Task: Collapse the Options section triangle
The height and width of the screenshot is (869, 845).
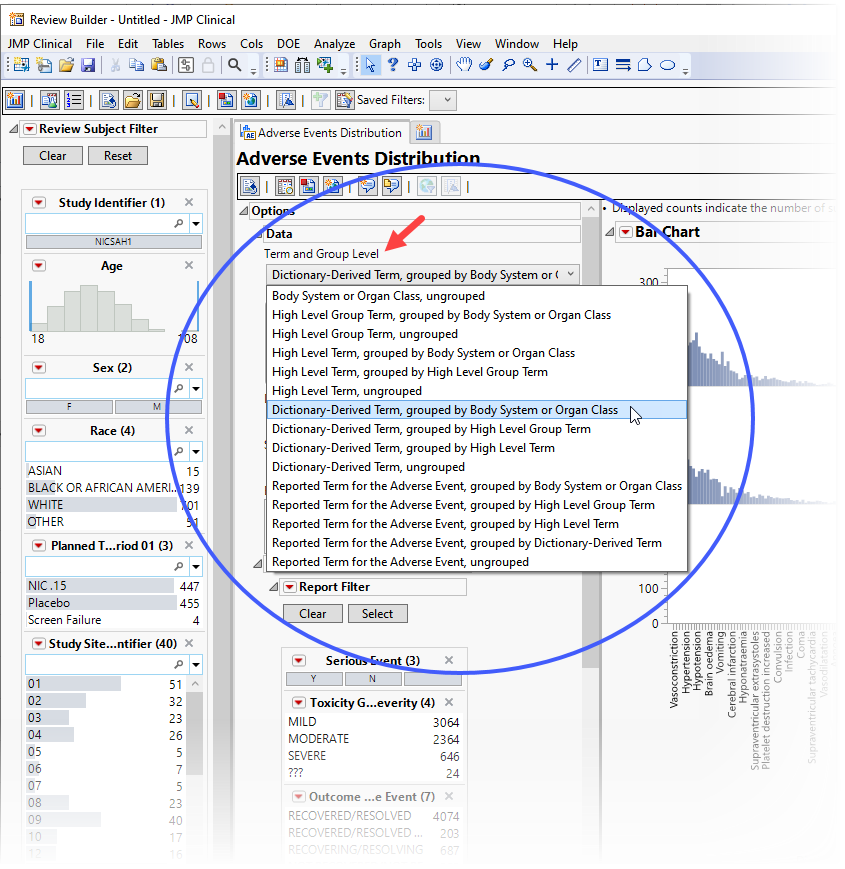Action: point(243,211)
